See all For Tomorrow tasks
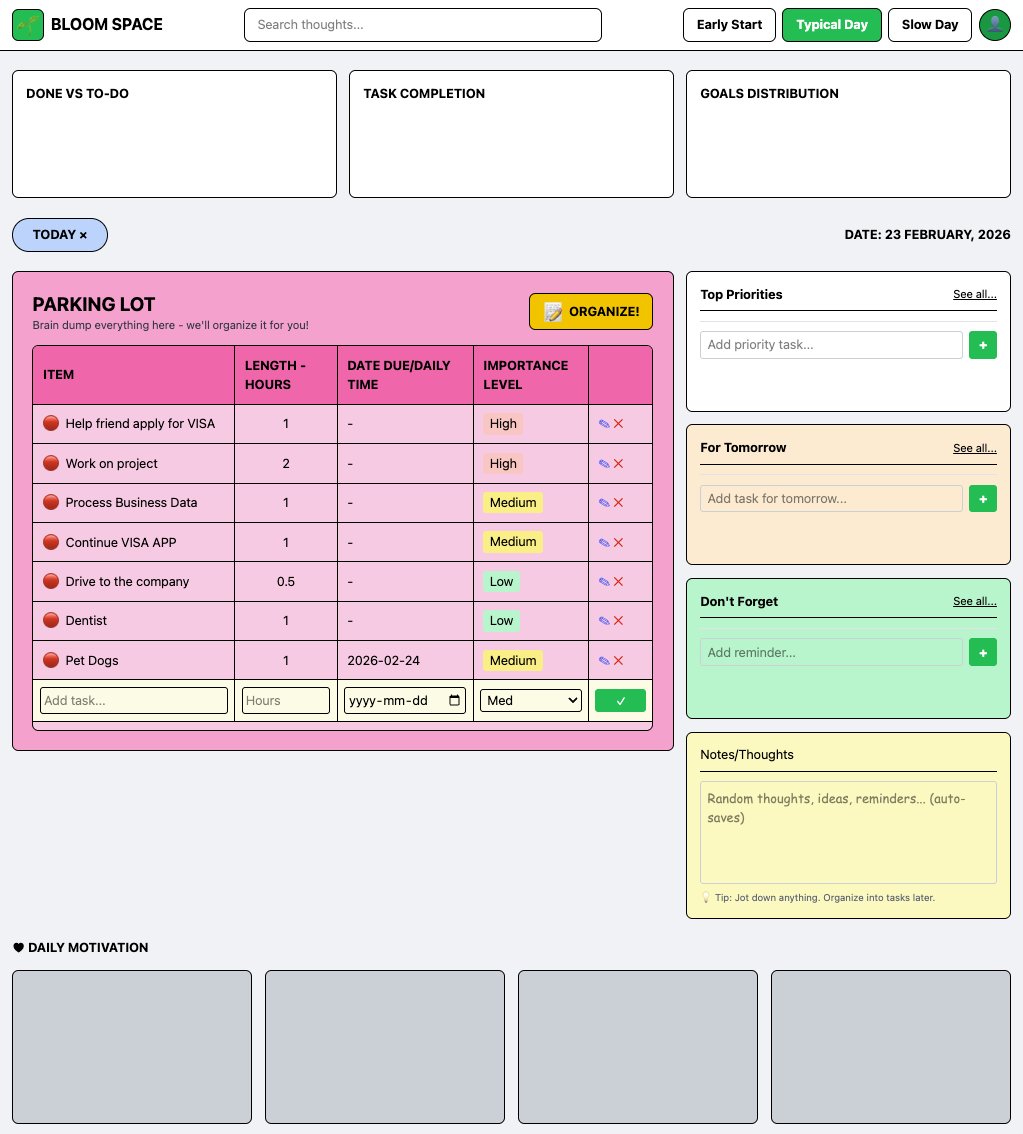This screenshot has width=1023, height=1134. [974, 448]
